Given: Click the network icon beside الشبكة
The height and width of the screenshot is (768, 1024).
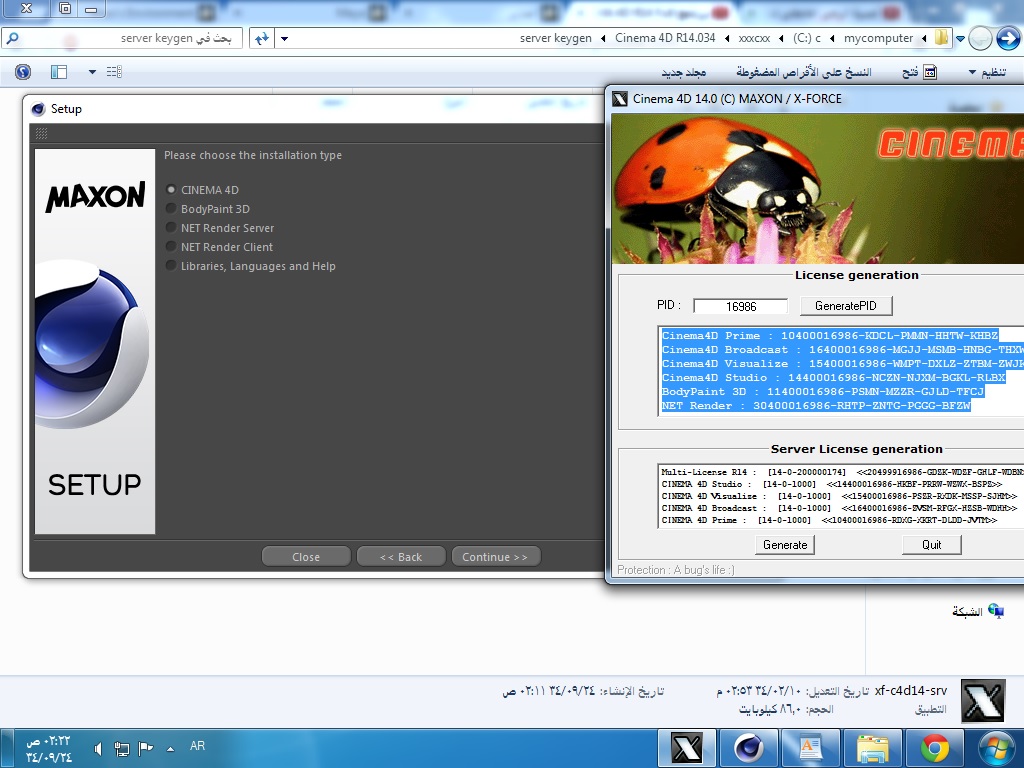Looking at the screenshot, I should pos(996,611).
